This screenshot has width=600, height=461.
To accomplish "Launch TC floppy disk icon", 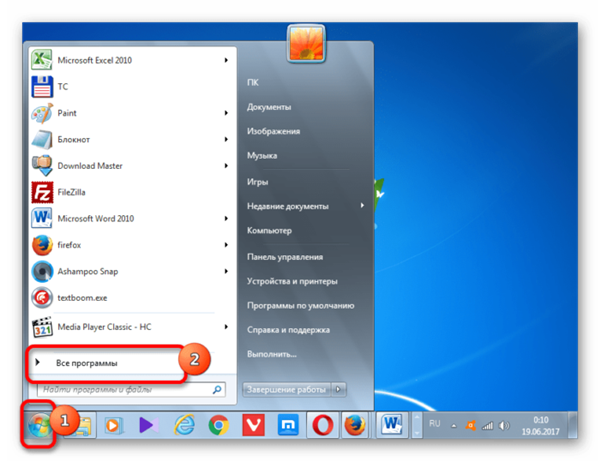I will 42,86.
